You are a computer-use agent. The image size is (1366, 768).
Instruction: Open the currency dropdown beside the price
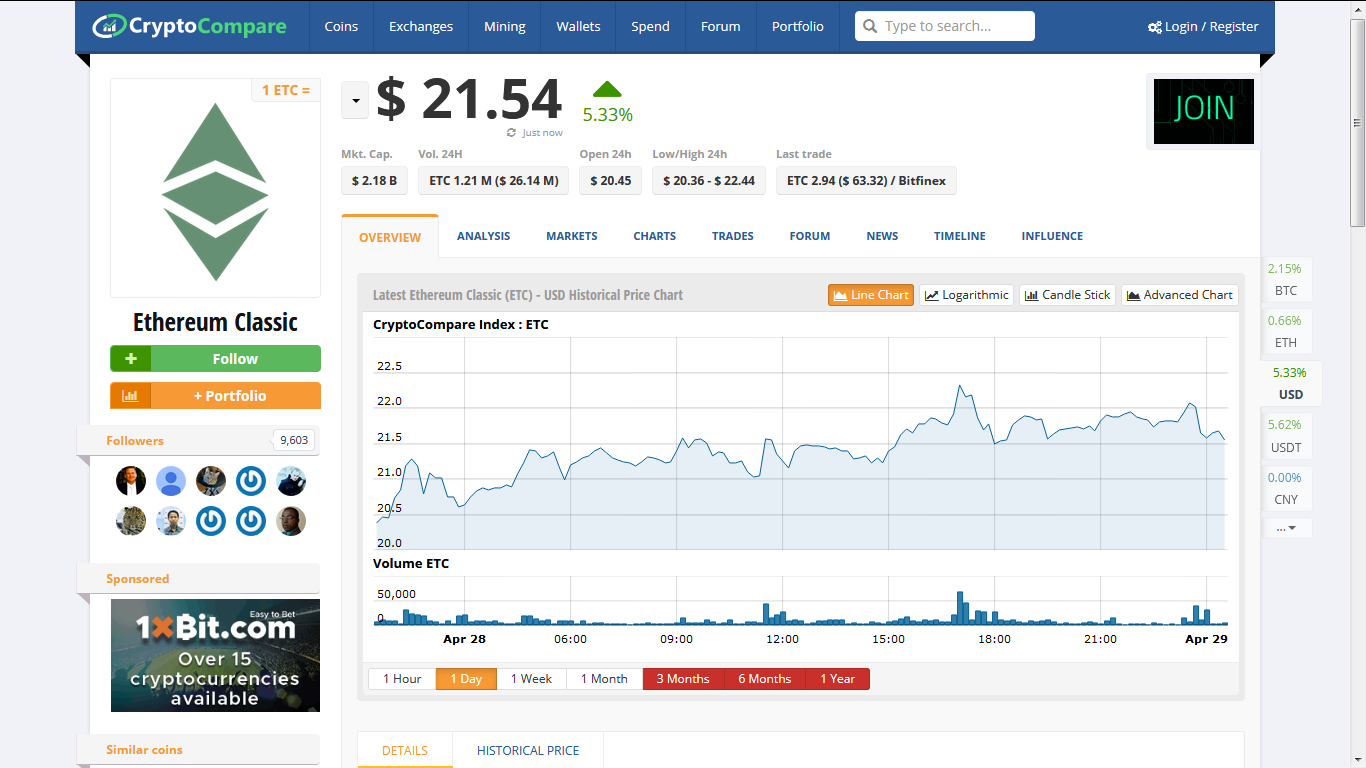click(355, 101)
